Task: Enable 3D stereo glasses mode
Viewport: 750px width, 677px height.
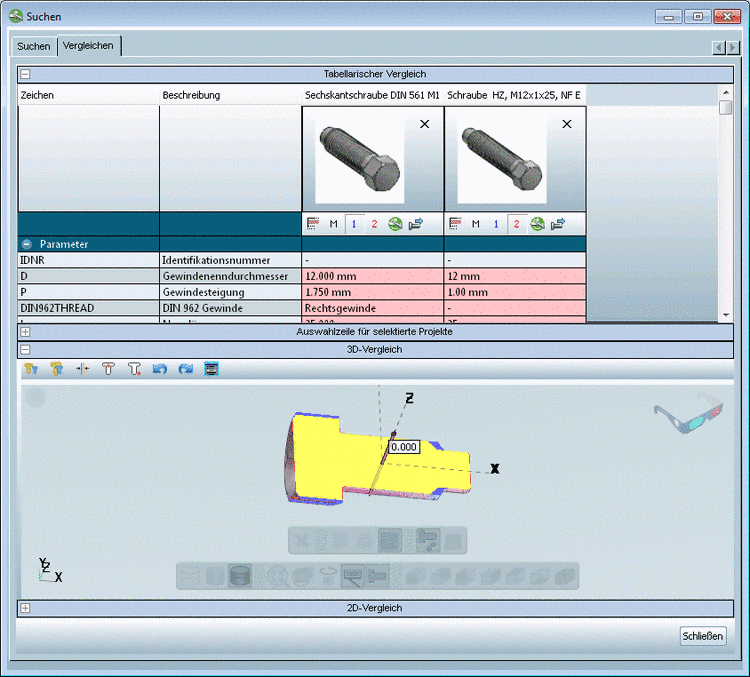Action: (x=689, y=412)
